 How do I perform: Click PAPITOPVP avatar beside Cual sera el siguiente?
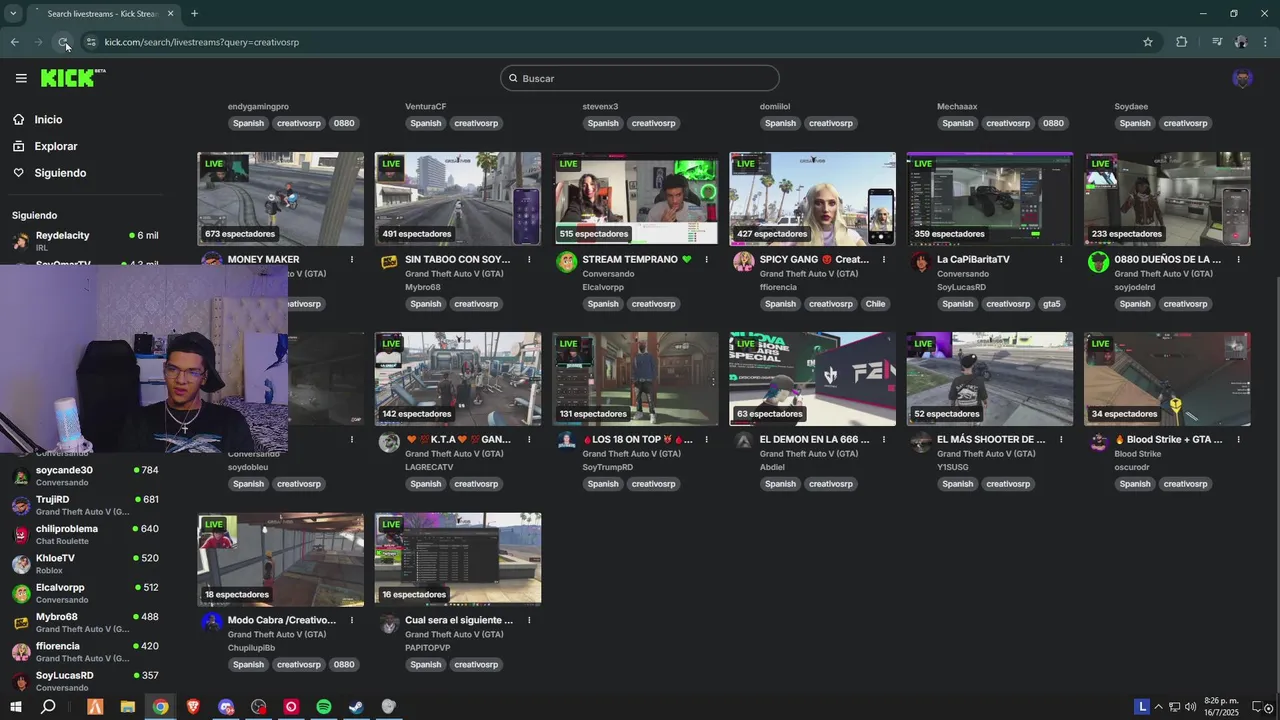[389, 623]
